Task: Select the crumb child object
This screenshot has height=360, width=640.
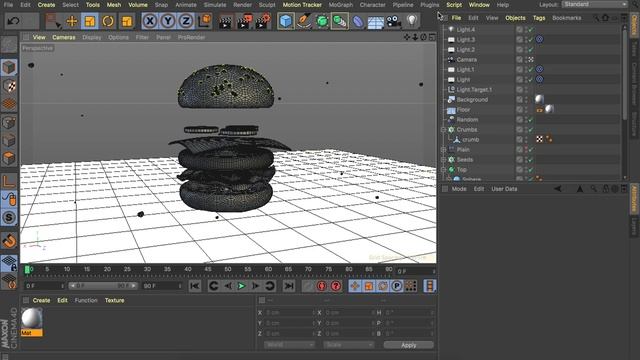Action: pyautogui.click(x=470, y=140)
